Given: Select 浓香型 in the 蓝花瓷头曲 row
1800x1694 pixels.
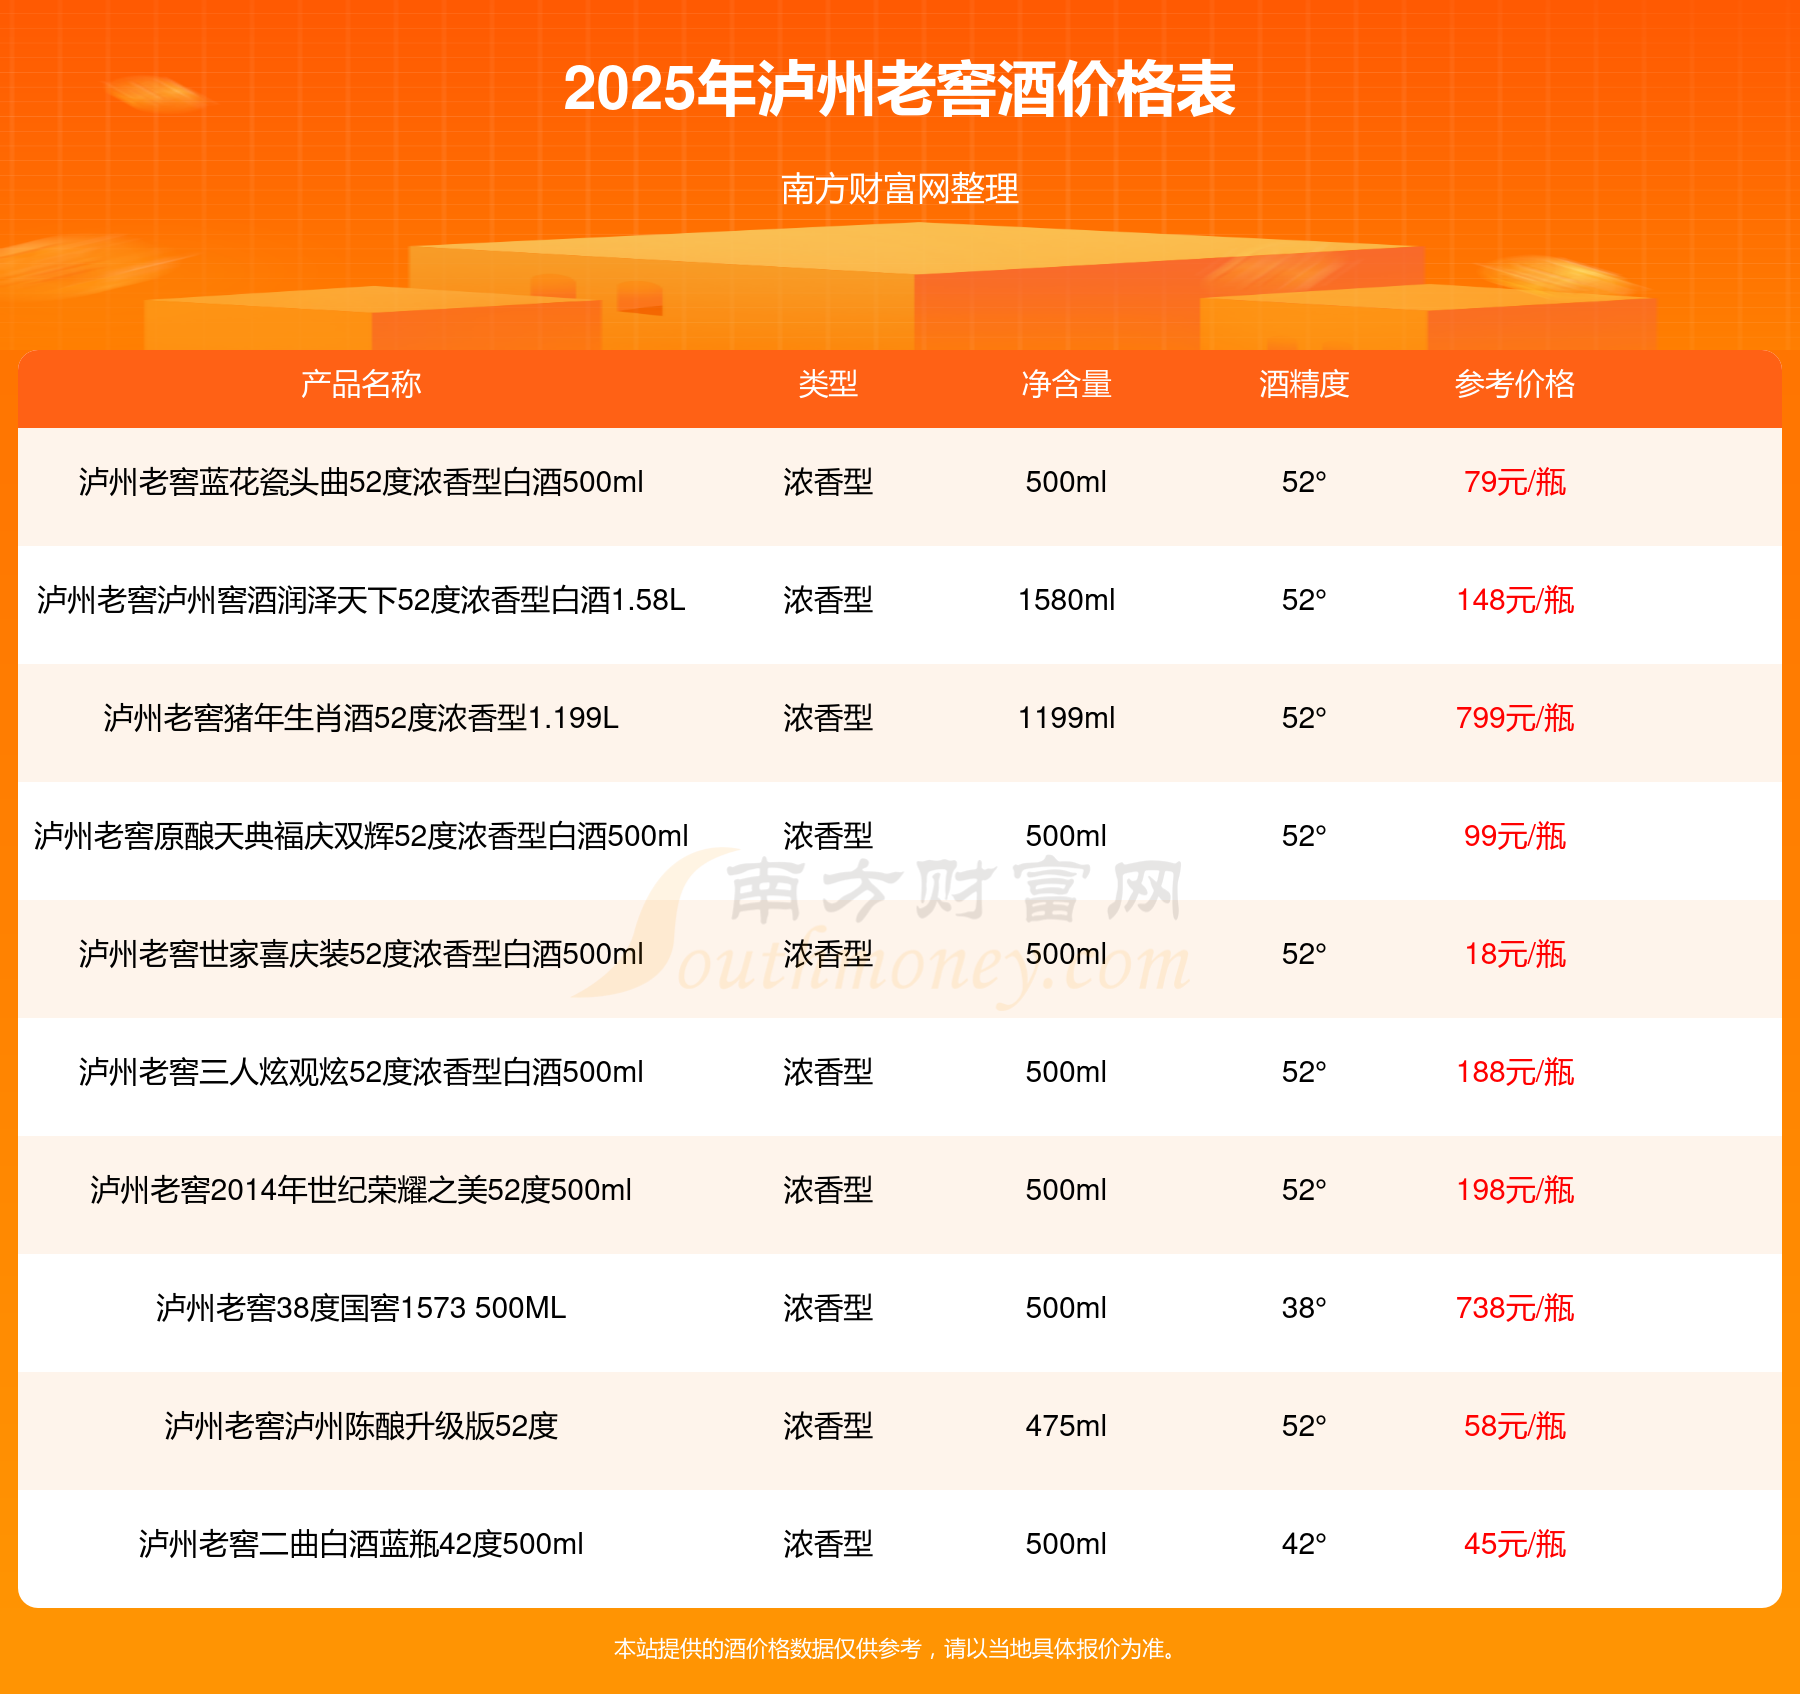Looking at the screenshot, I should pyautogui.click(x=828, y=482).
